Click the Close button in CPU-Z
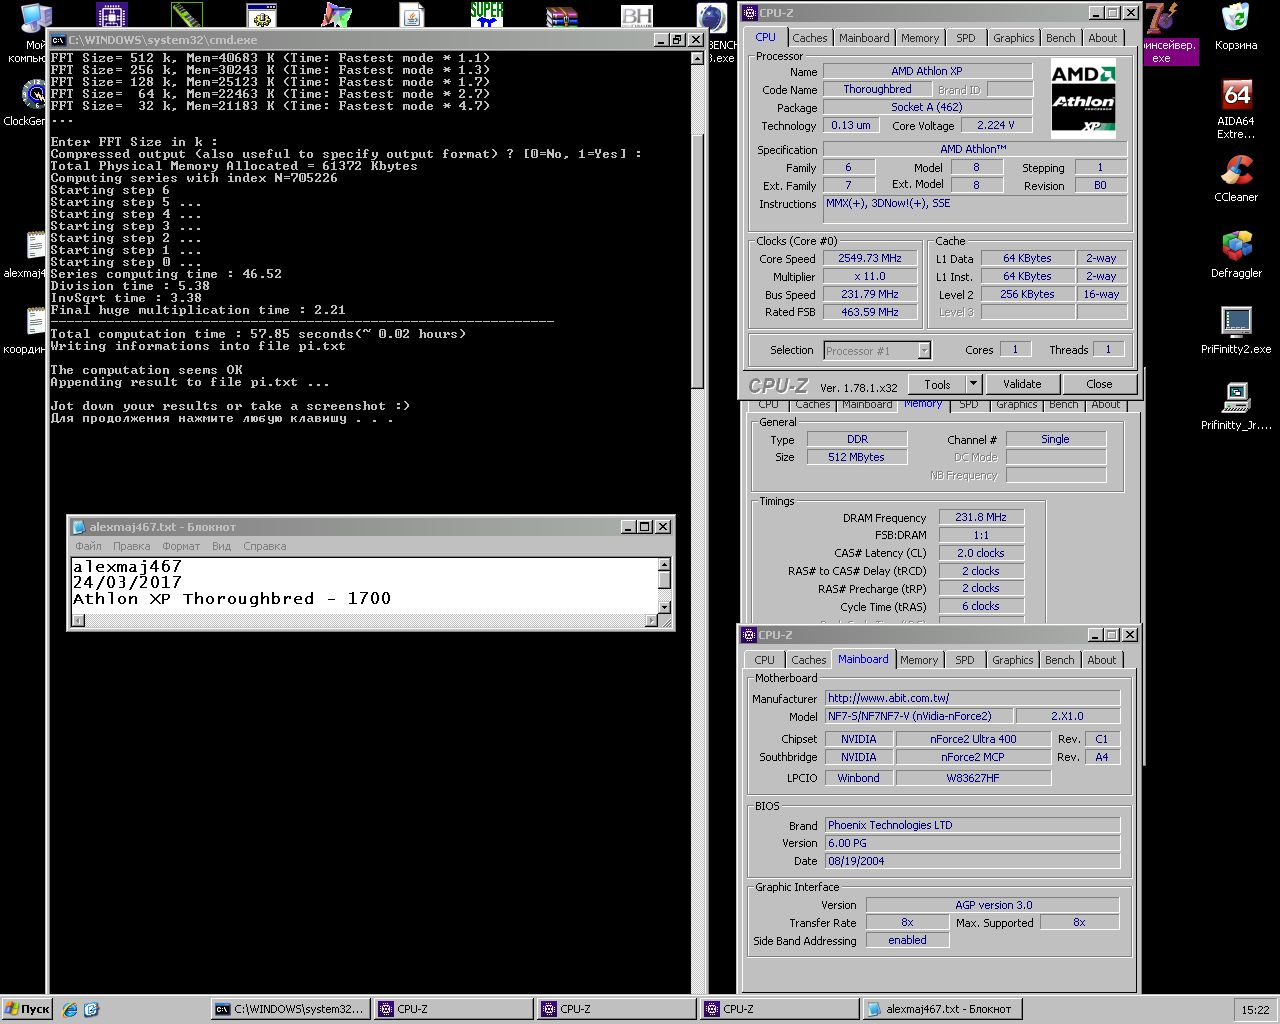Image resolution: width=1280 pixels, height=1024 pixels. (x=1099, y=384)
